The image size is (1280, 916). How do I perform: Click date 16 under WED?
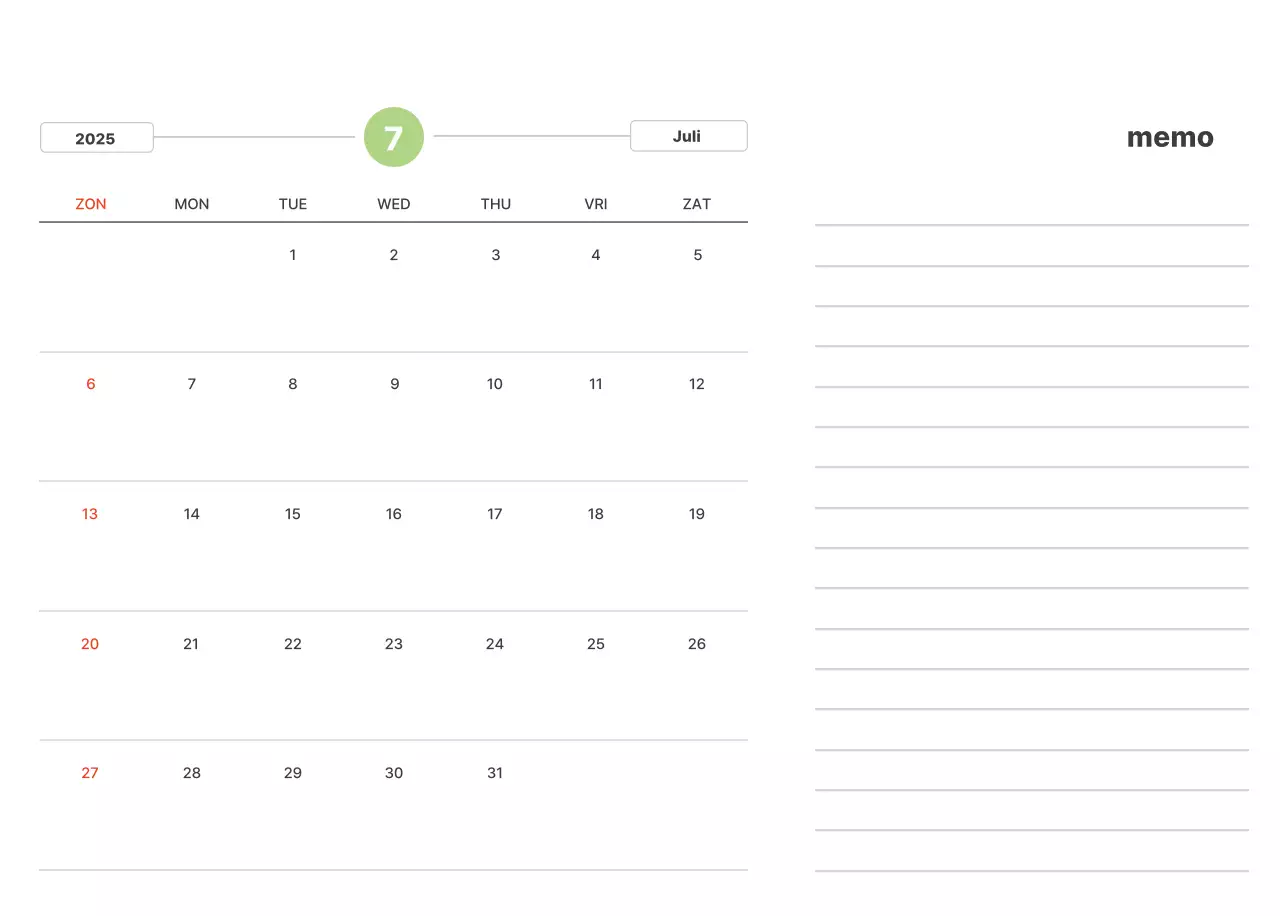[x=394, y=514]
